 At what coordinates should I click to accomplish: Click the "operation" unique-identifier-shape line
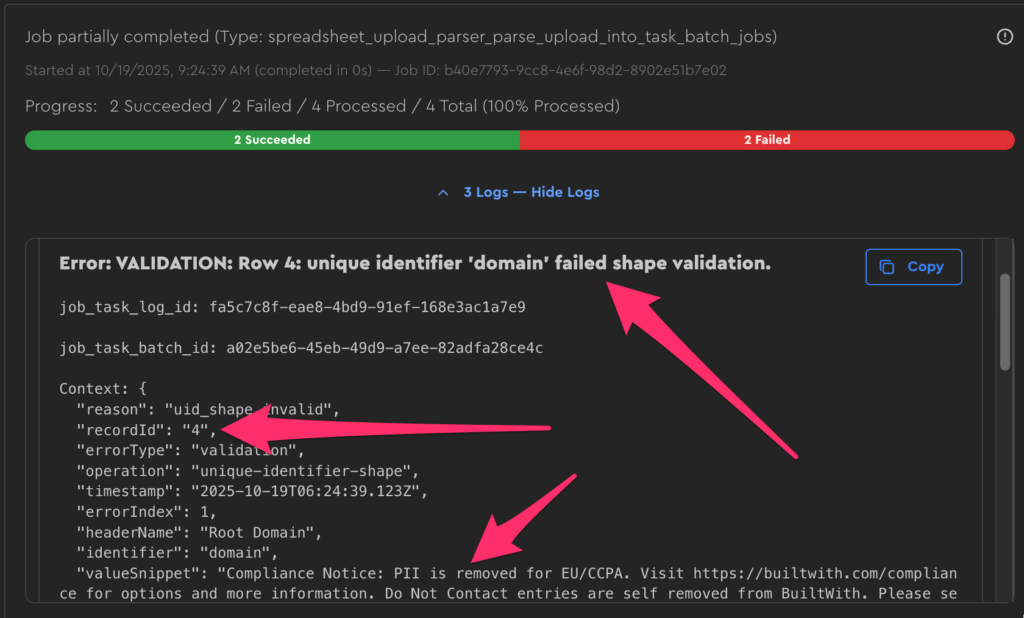tap(247, 470)
